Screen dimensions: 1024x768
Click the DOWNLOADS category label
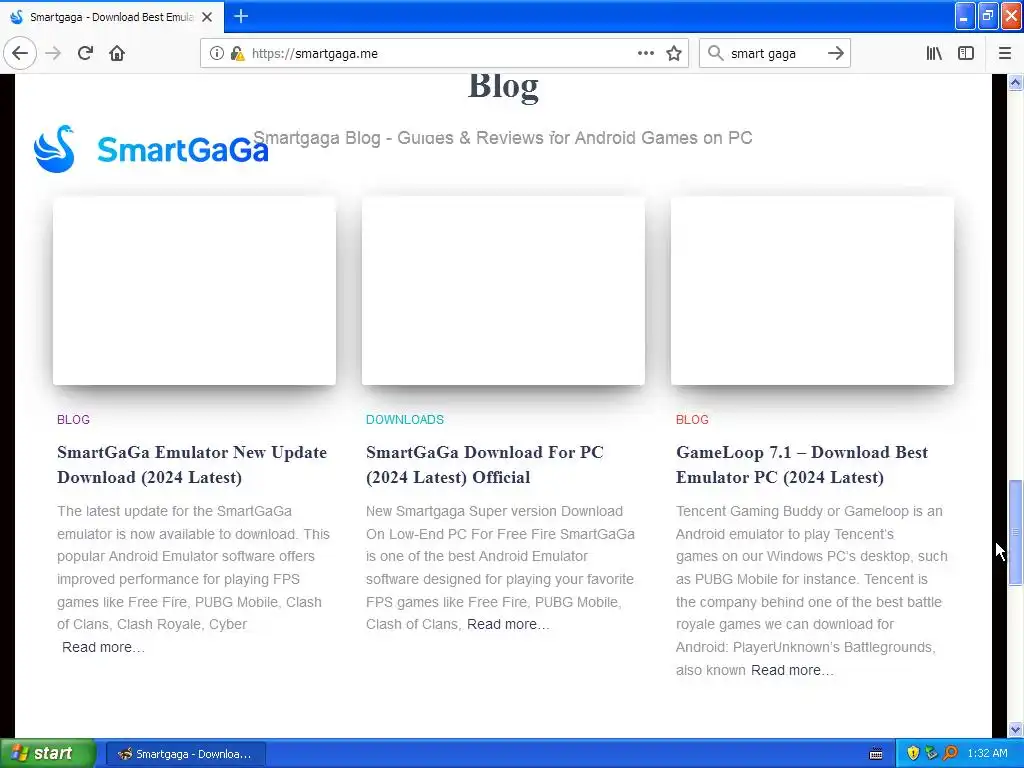405,419
